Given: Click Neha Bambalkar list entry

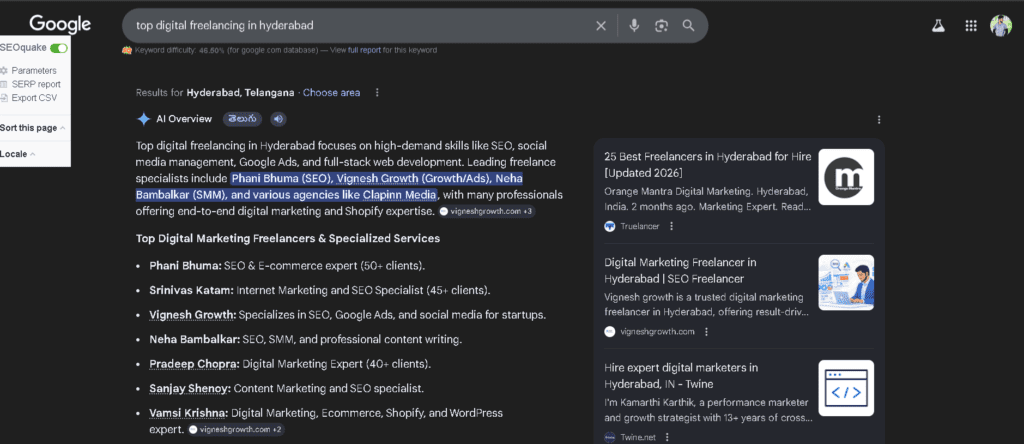Looking at the screenshot, I should tap(306, 340).
